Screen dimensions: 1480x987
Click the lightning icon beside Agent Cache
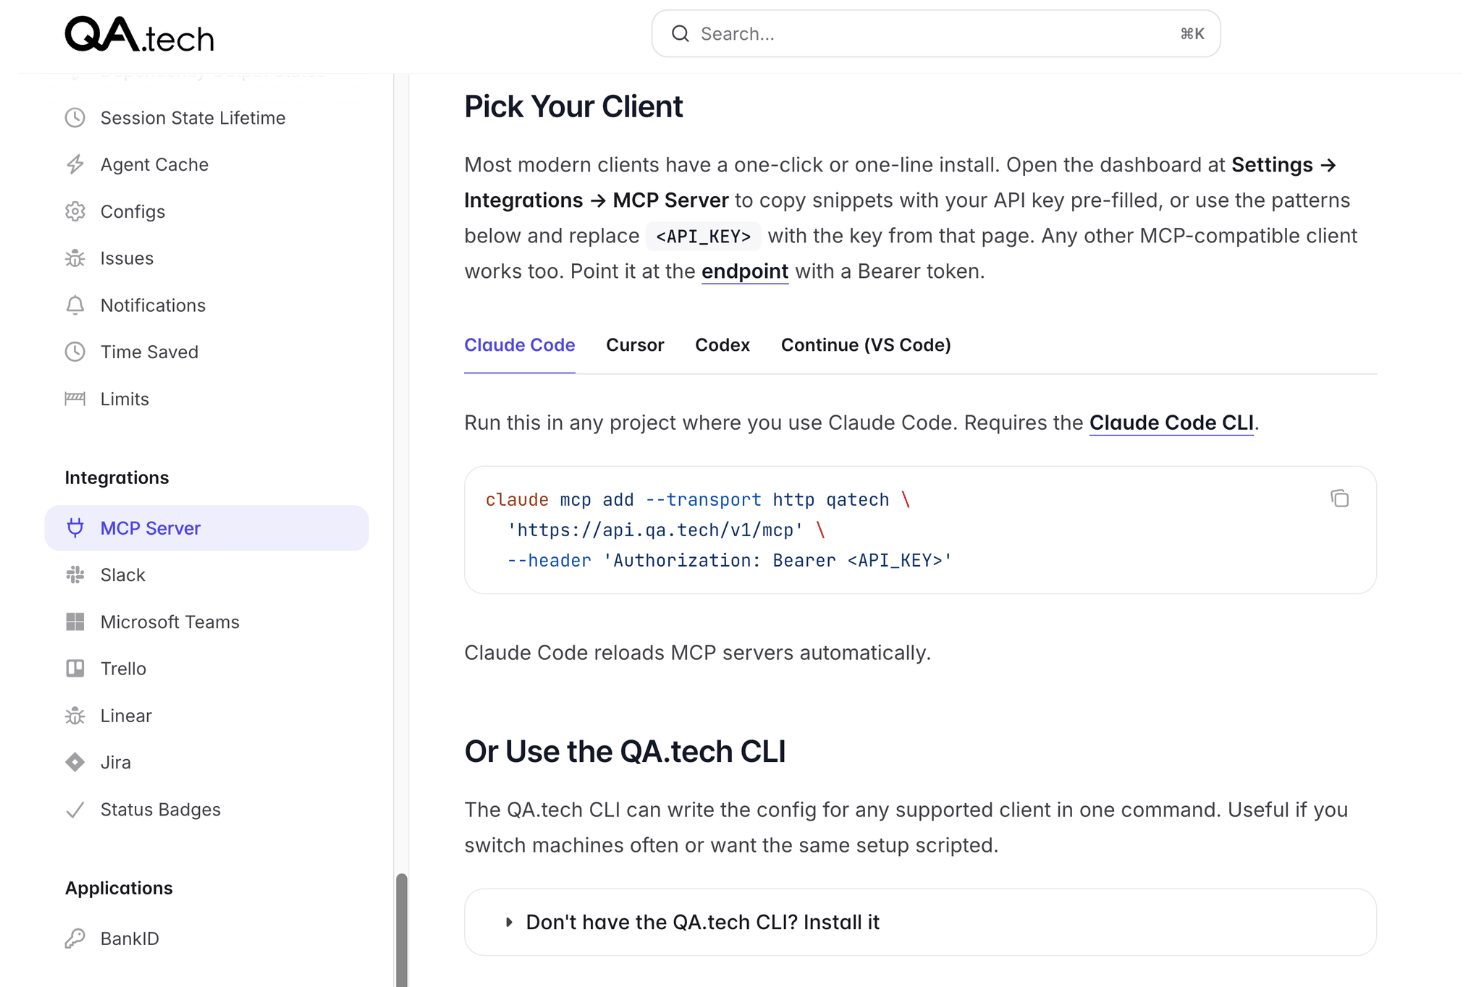pos(75,165)
